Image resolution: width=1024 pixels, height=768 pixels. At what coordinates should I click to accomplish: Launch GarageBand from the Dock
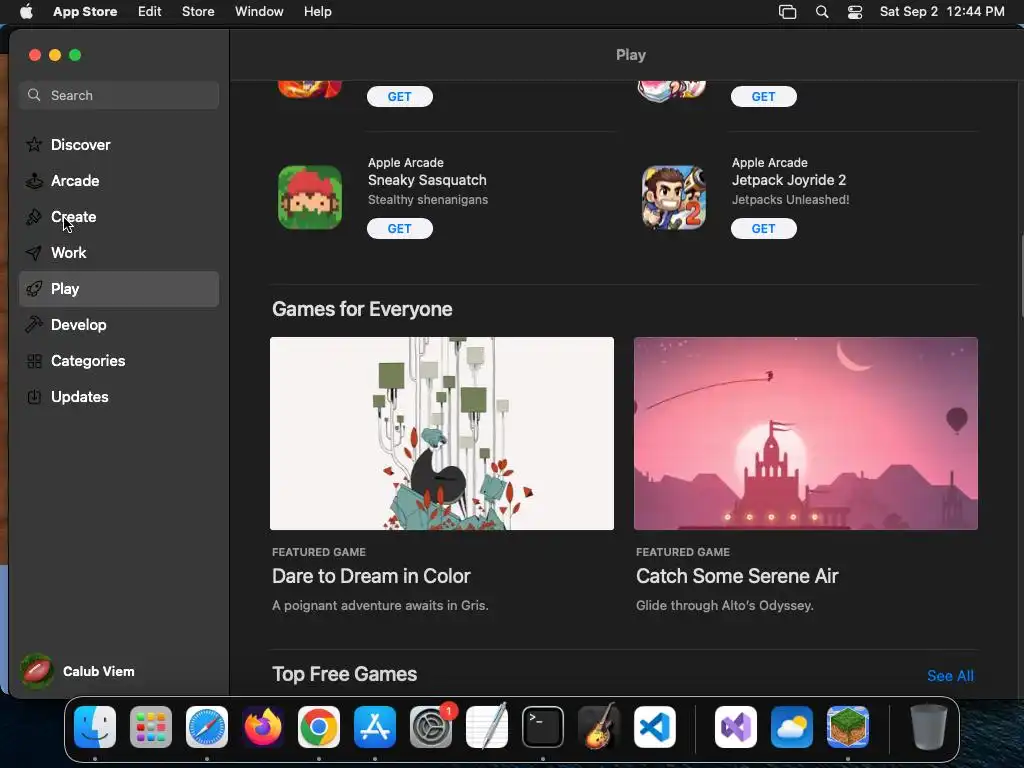point(599,727)
